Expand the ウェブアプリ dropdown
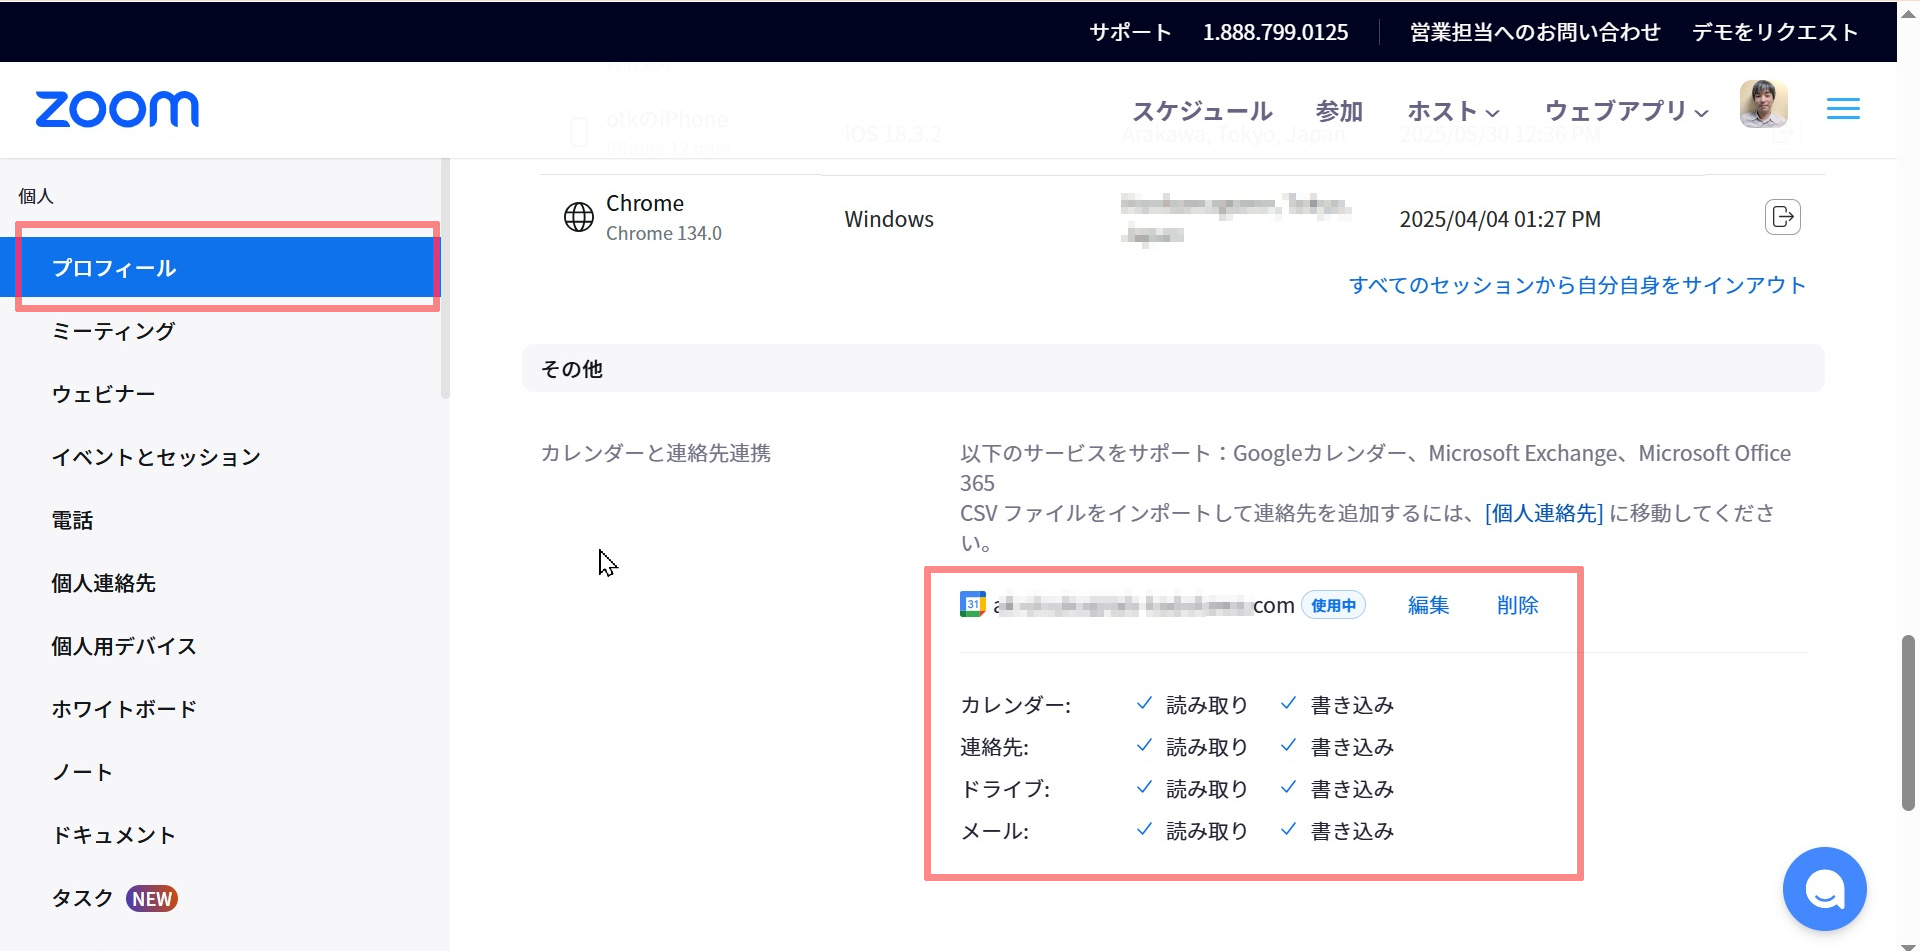The height and width of the screenshot is (951, 1920). pyautogui.click(x=1626, y=111)
